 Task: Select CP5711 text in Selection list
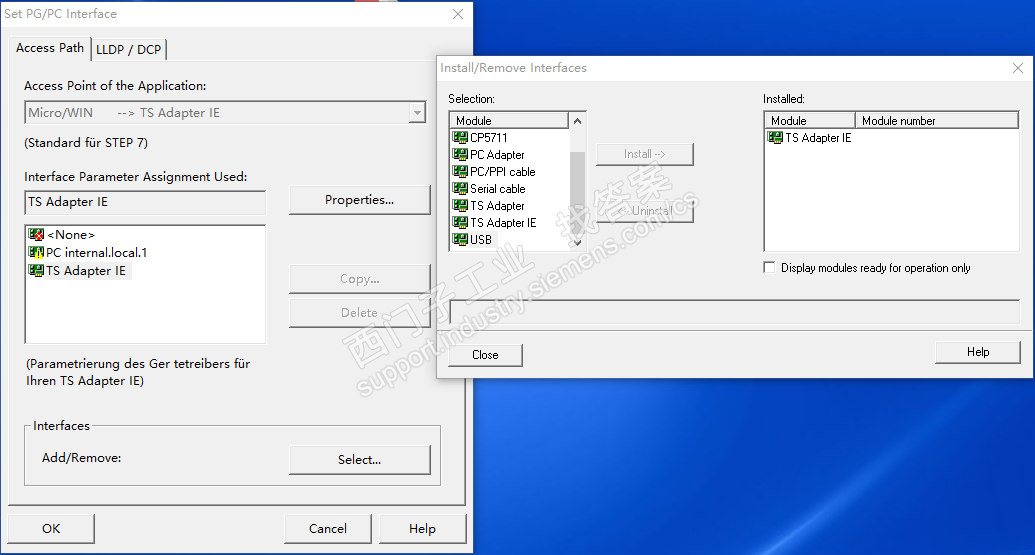[x=488, y=137]
